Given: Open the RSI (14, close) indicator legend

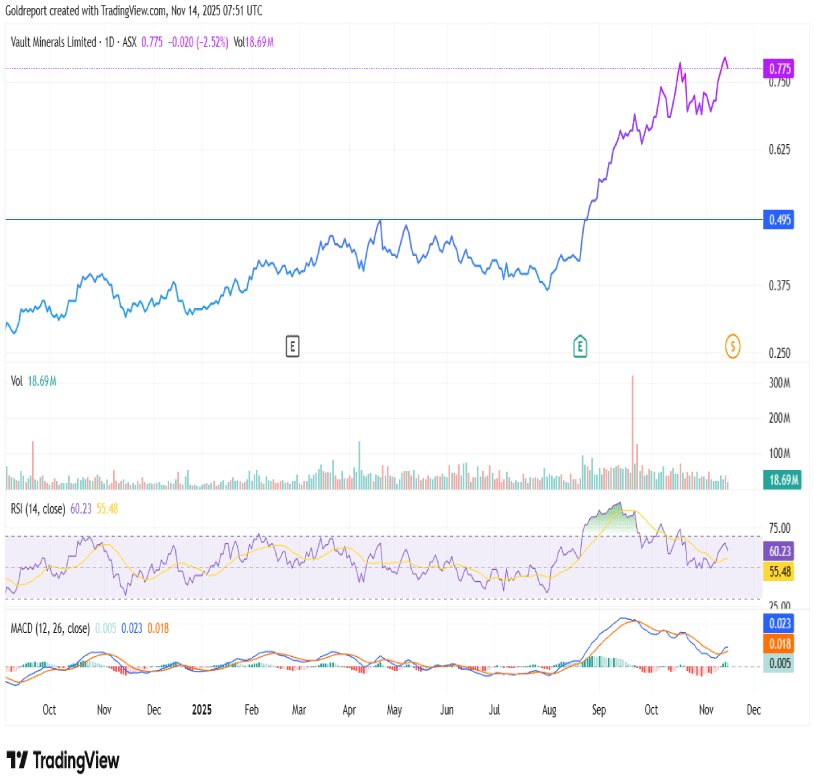Looking at the screenshot, I should coord(35,509).
